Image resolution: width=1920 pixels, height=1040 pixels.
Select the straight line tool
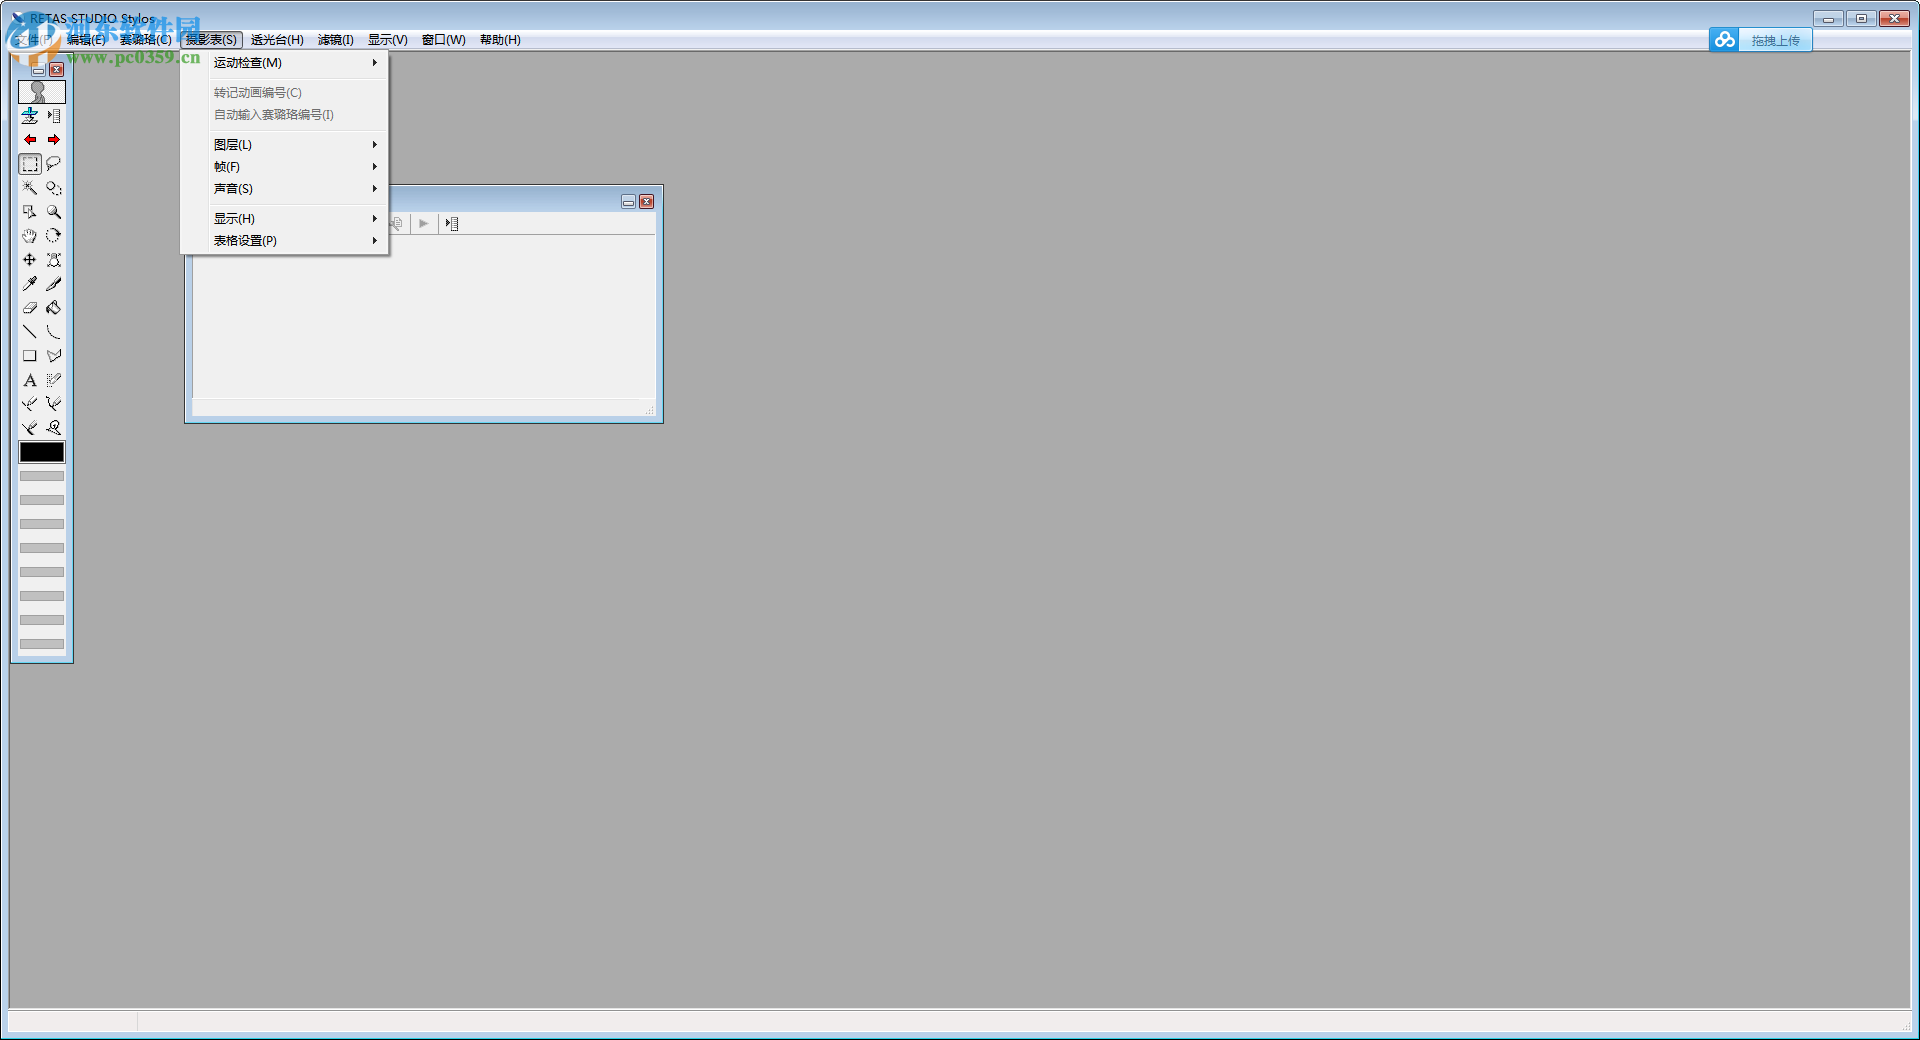click(30, 332)
